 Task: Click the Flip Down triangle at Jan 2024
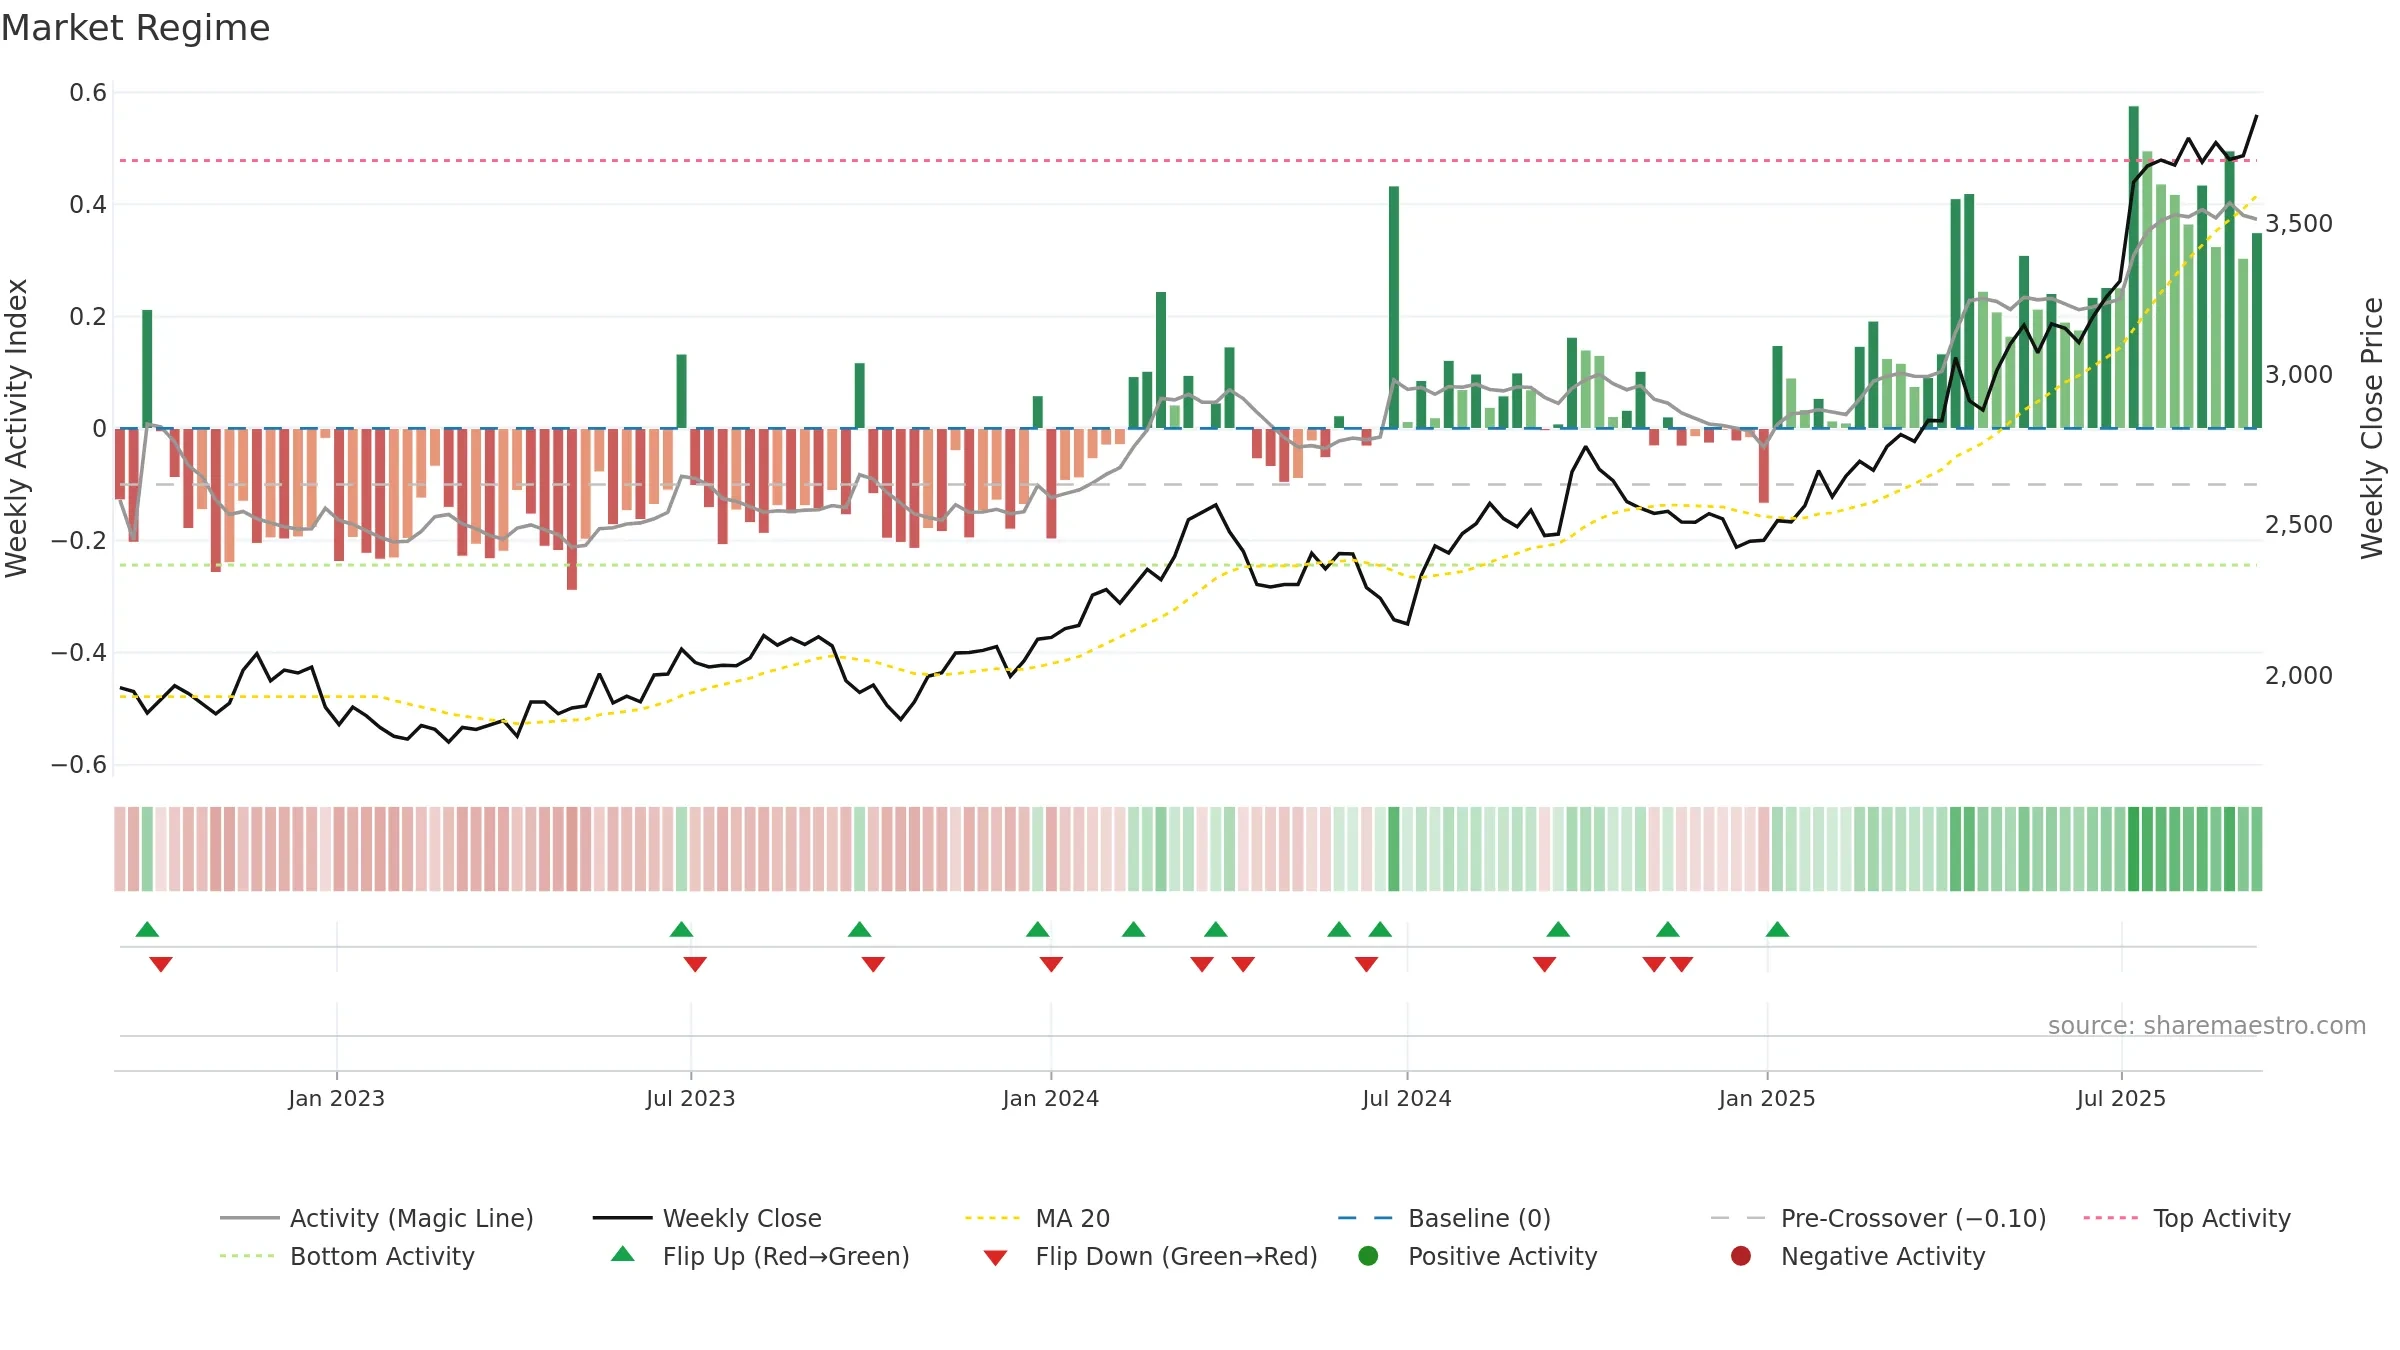pos(1051,964)
